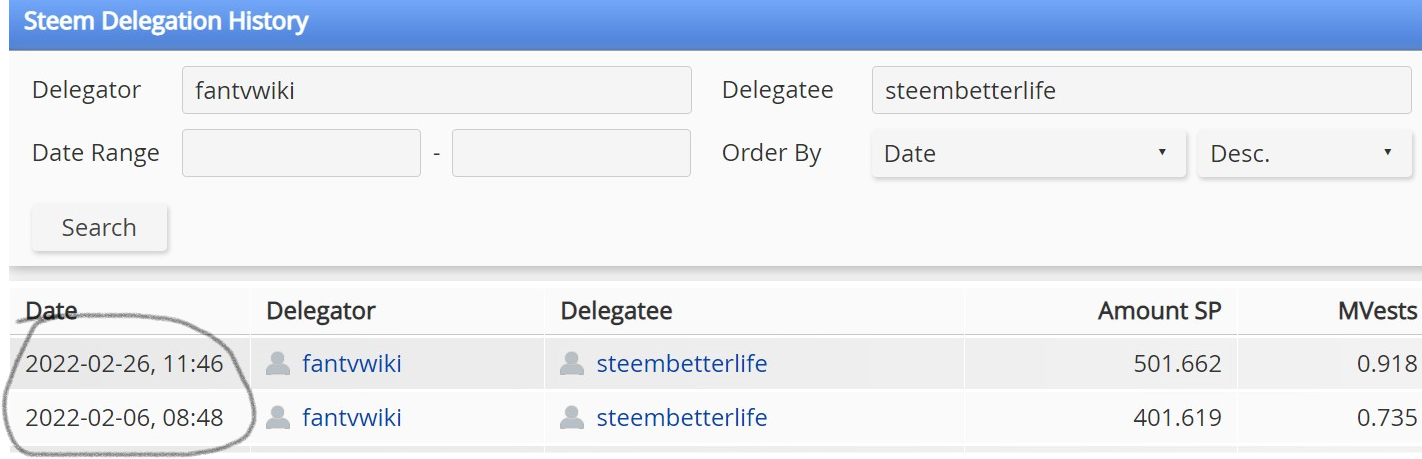The height and width of the screenshot is (459, 1422).
Task: Focus the Delegatee input containing steembetterlife
Action: click(x=1142, y=90)
